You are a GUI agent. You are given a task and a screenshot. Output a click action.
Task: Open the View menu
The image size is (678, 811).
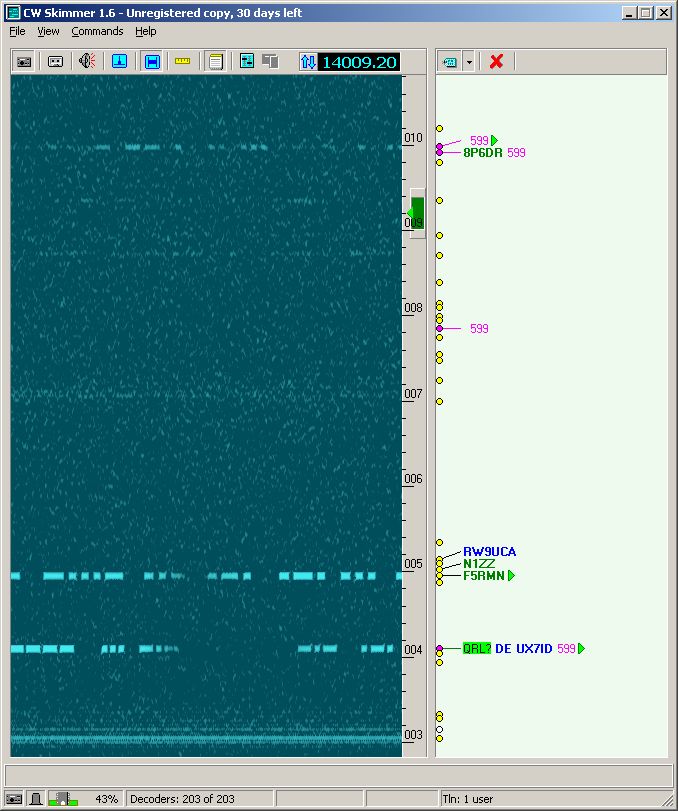point(48,31)
